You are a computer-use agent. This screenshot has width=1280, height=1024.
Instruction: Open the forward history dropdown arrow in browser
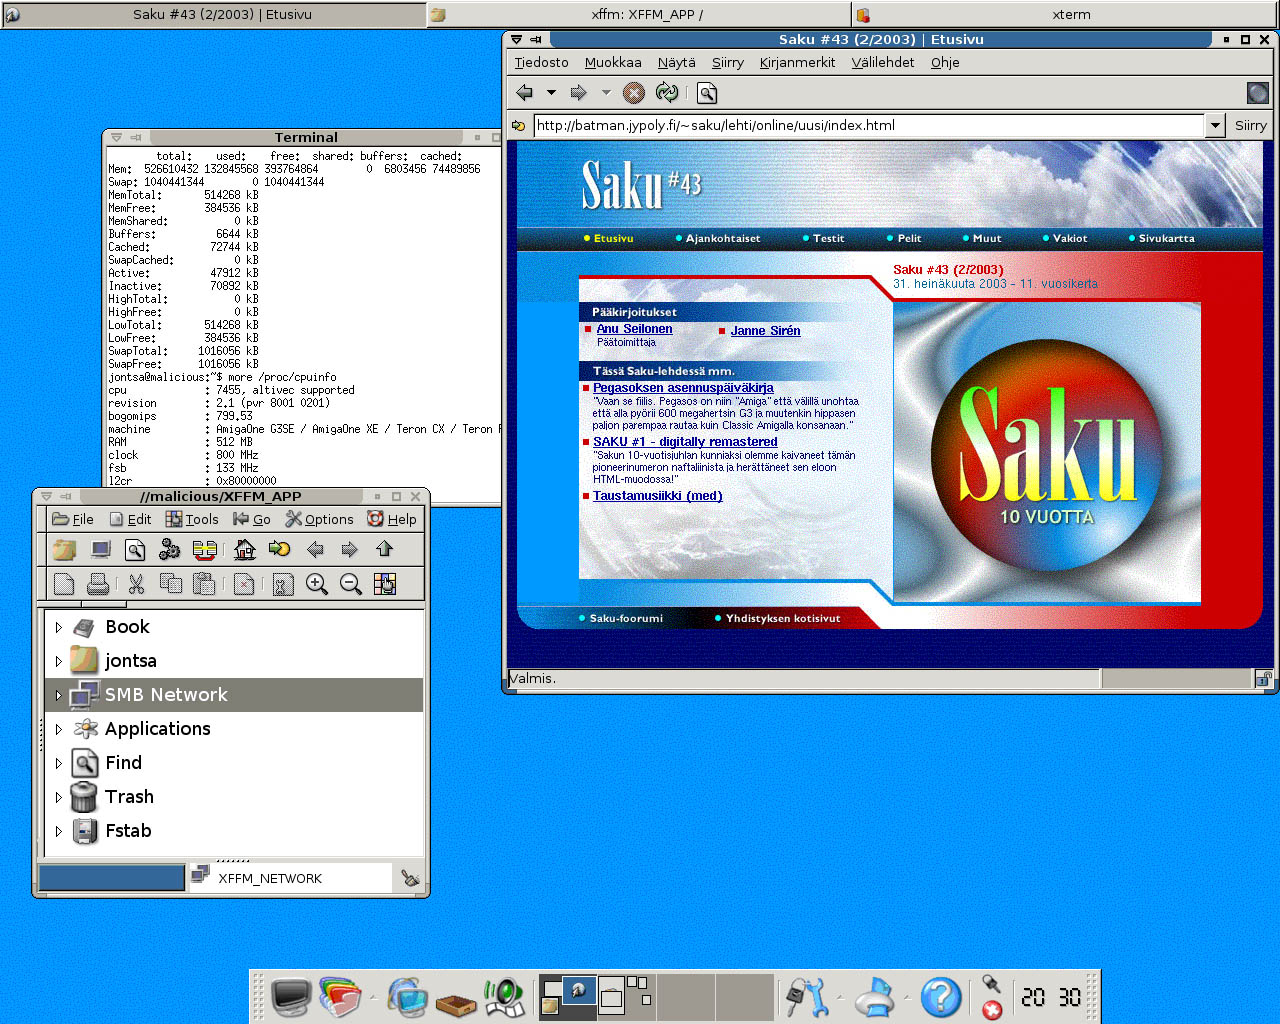coord(605,93)
